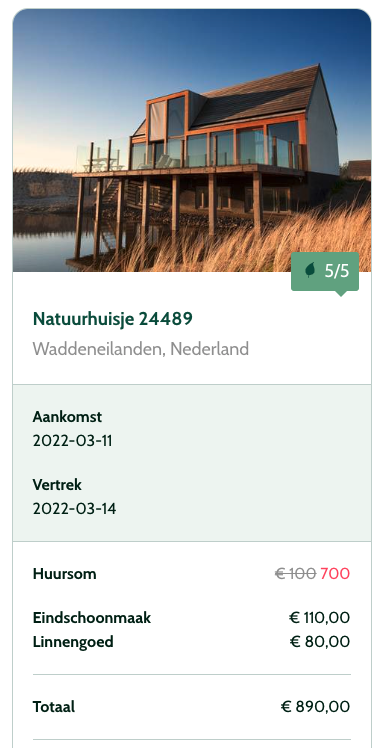
Task: Click the red discounted price 700
Action: [x=335, y=573]
